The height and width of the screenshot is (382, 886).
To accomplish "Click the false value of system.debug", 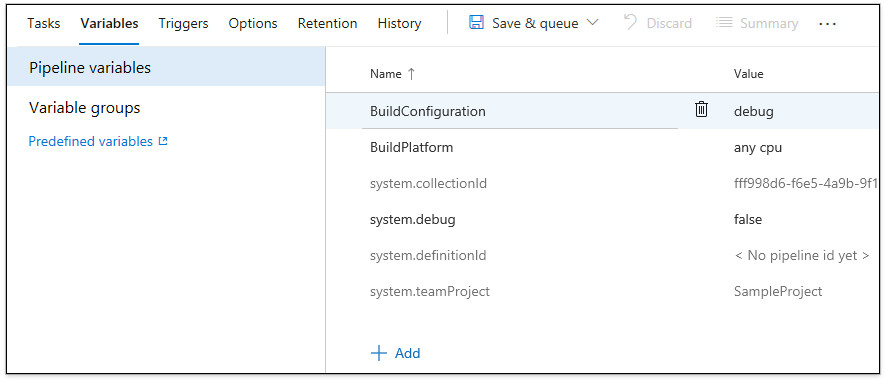I will click(748, 219).
